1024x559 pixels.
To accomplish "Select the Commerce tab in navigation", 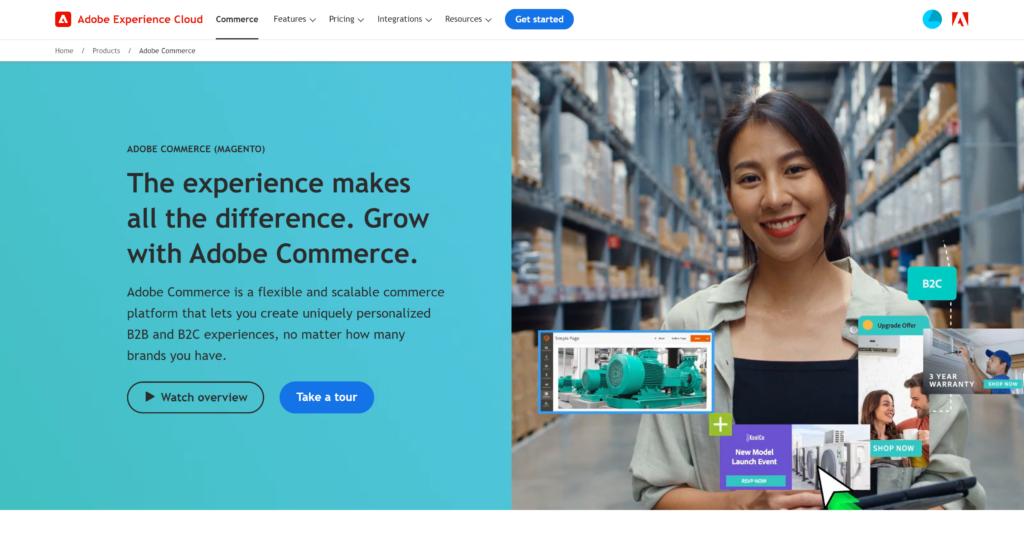I will [237, 20].
